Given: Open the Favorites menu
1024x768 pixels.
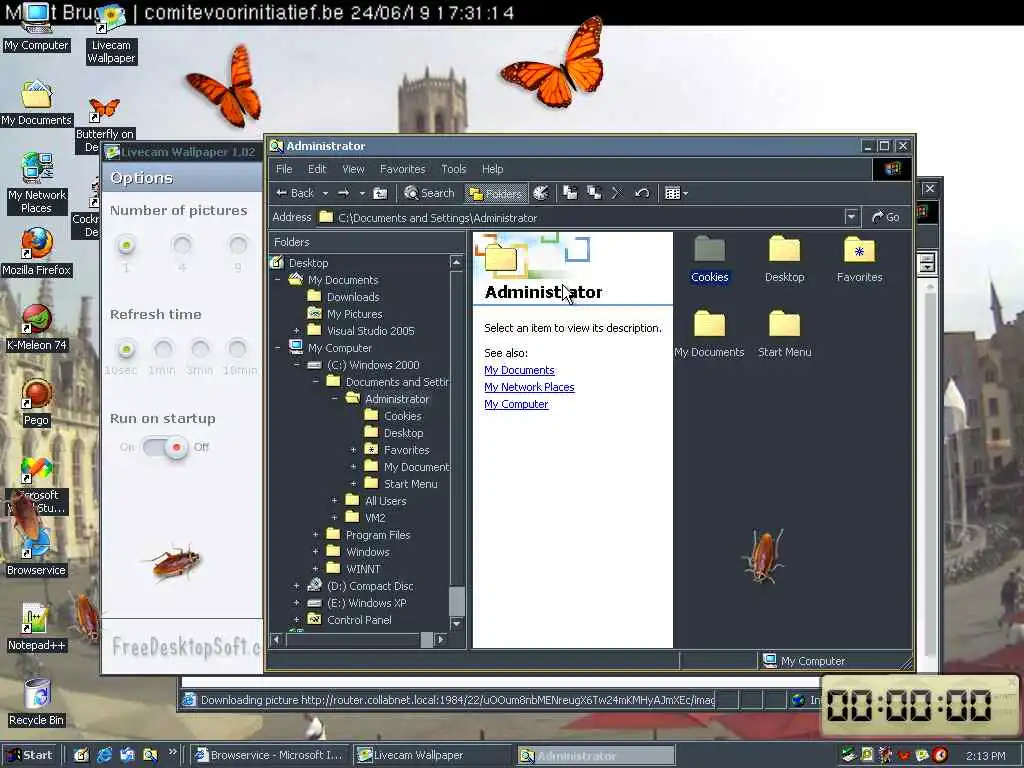Looking at the screenshot, I should [x=402, y=169].
